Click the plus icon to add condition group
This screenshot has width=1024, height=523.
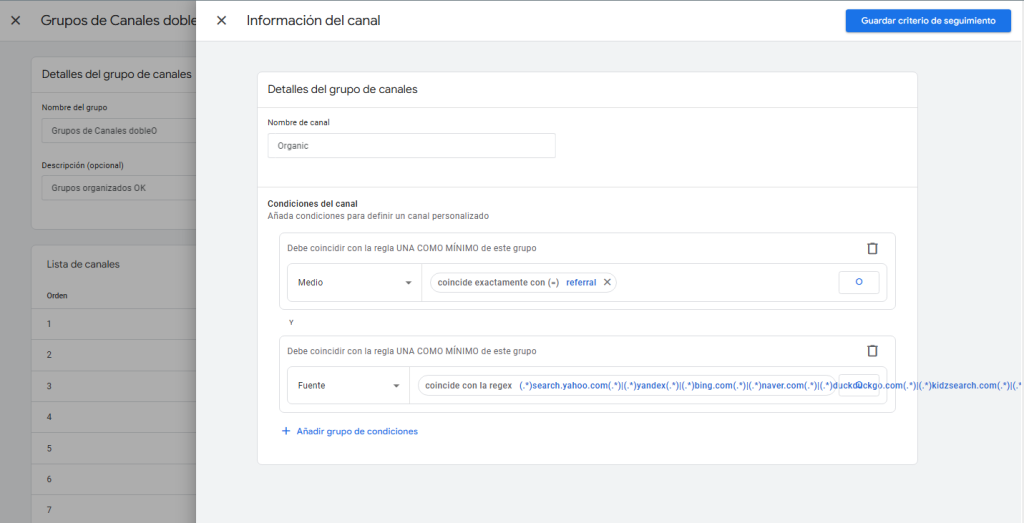286,431
